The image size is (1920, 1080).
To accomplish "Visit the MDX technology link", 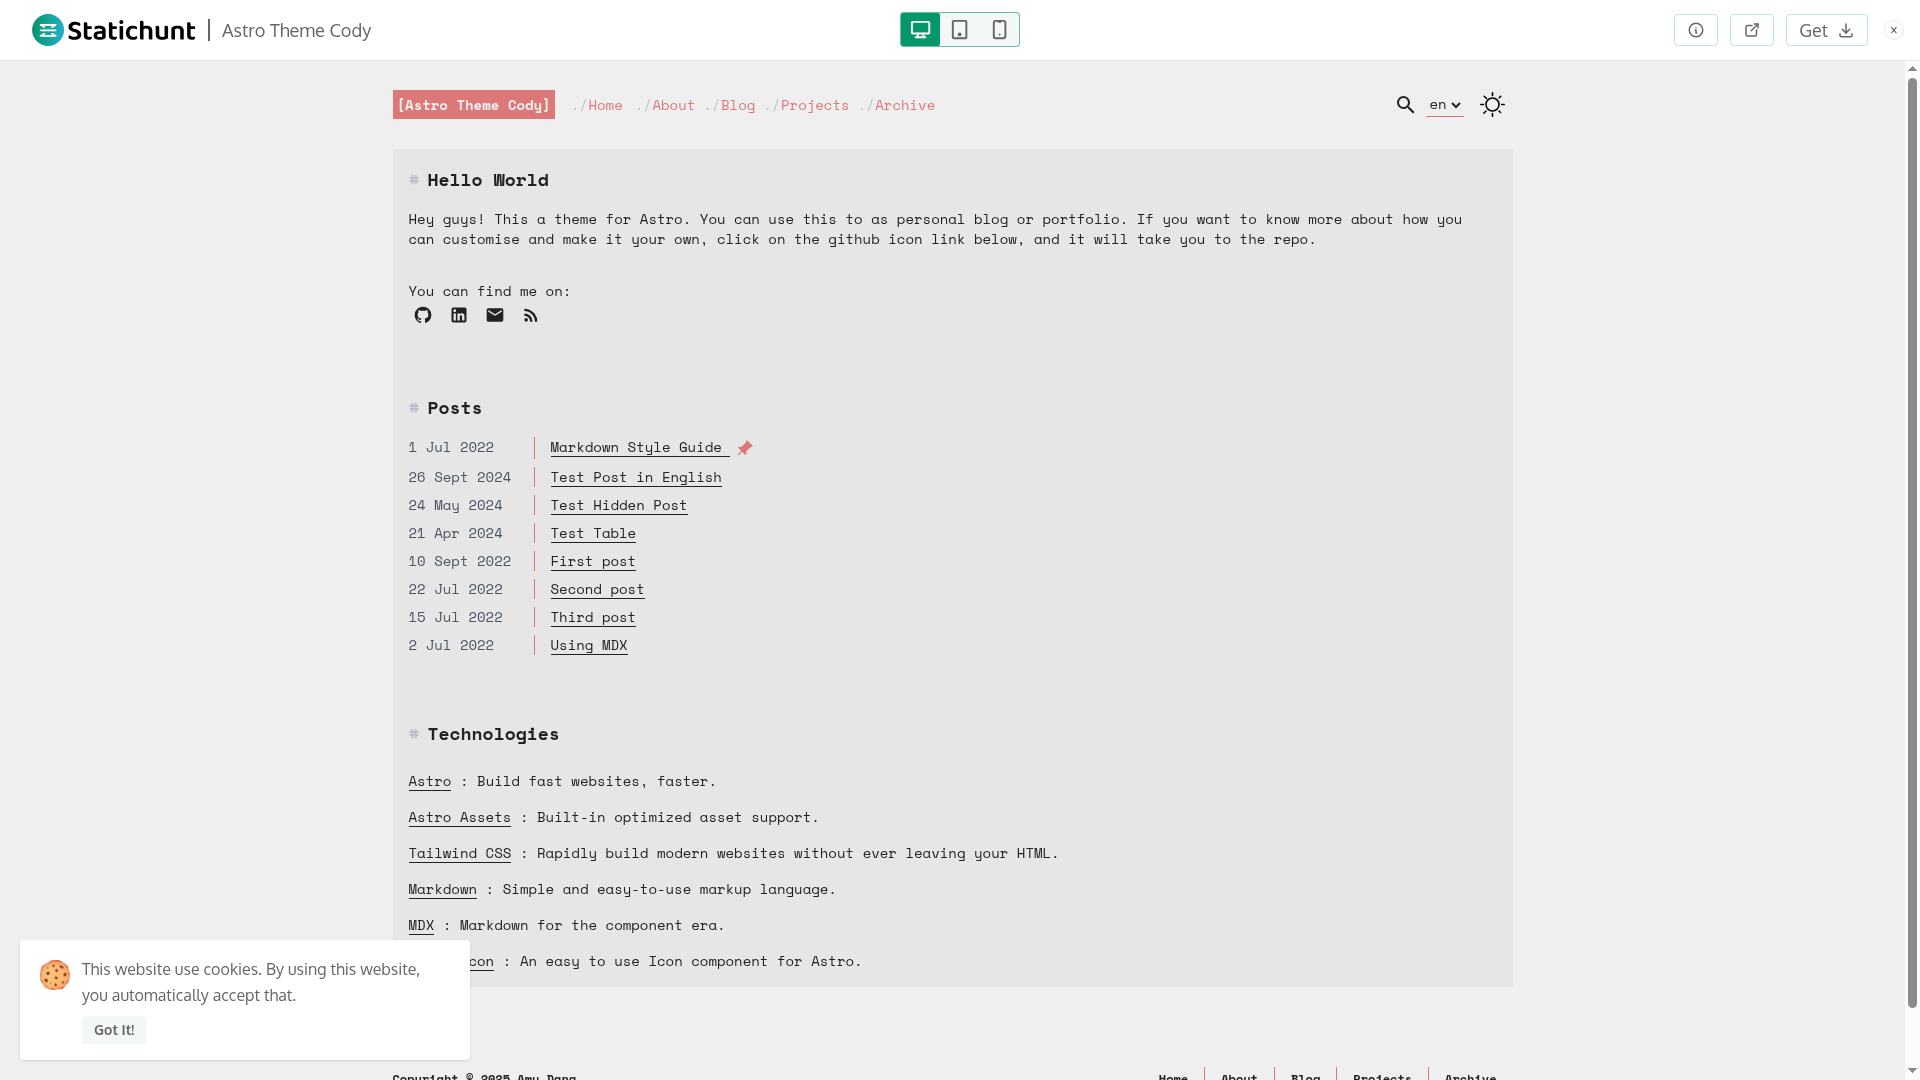I will pos(421,926).
